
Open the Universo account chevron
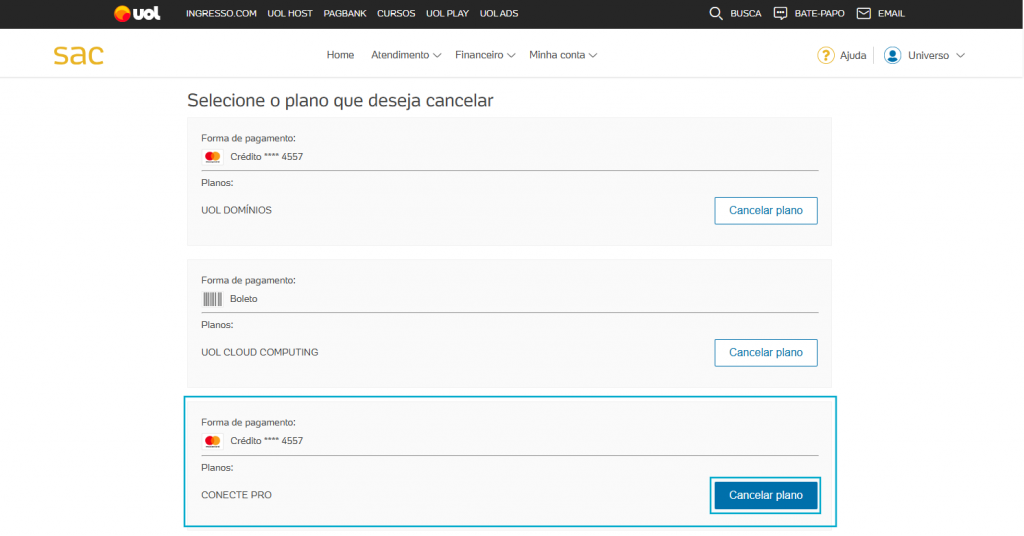coord(960,55)
